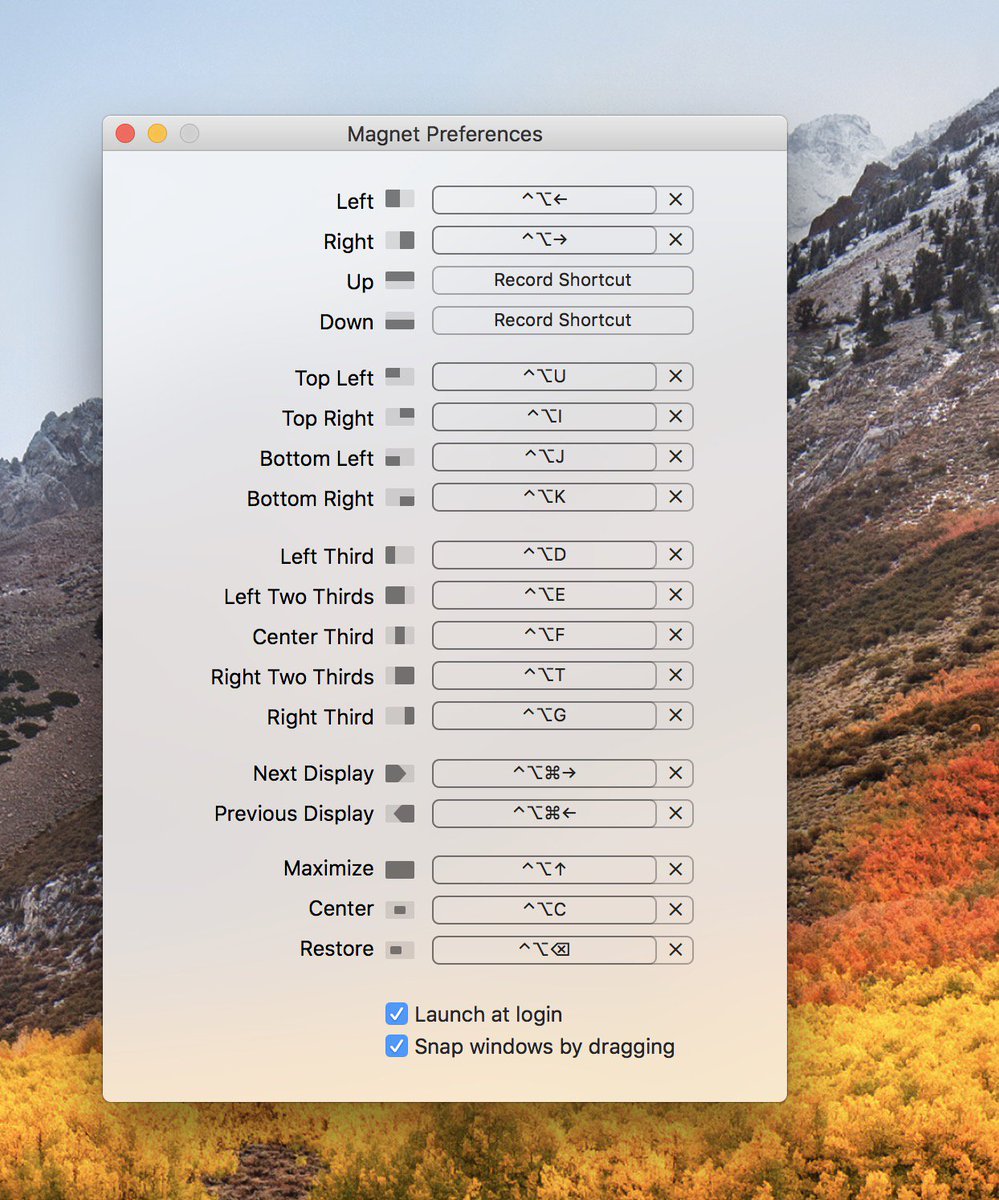
Task: Edit the Left shortcut field
Action: (x=545, y=200)
